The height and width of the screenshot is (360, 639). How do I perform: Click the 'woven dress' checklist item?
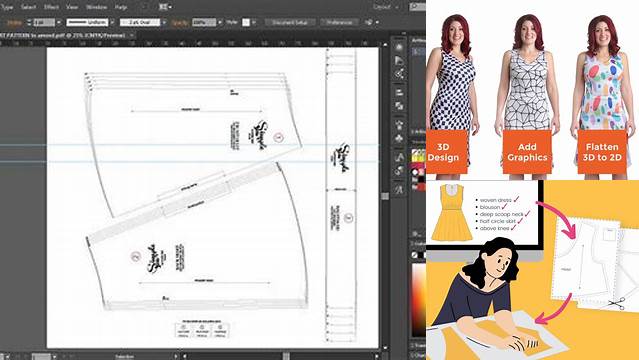click(496, 200)
